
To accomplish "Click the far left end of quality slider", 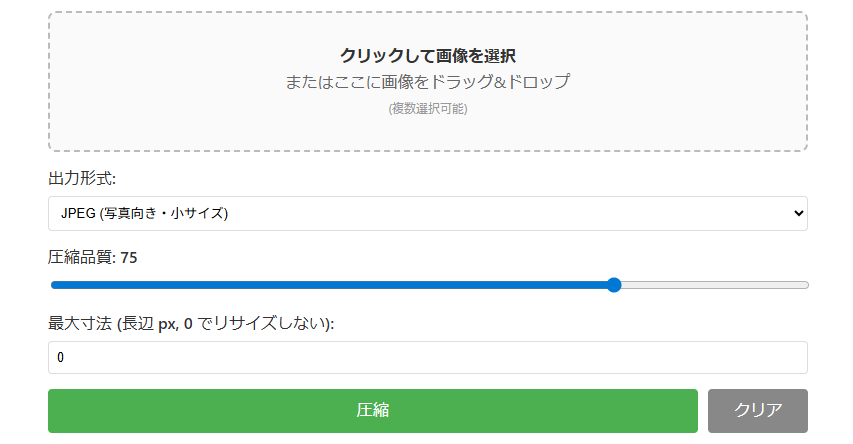I will click(53, 285).
